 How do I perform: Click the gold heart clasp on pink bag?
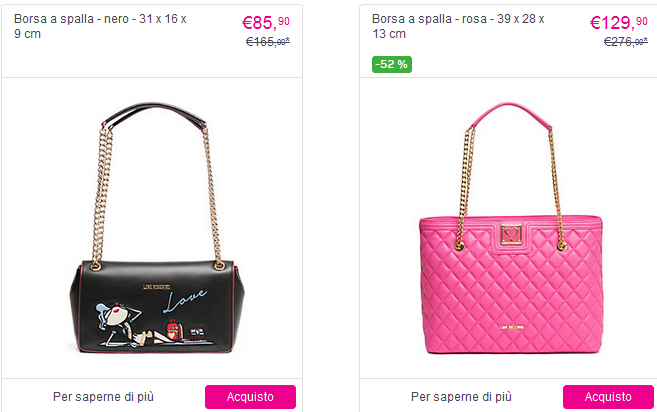(511, 233)
